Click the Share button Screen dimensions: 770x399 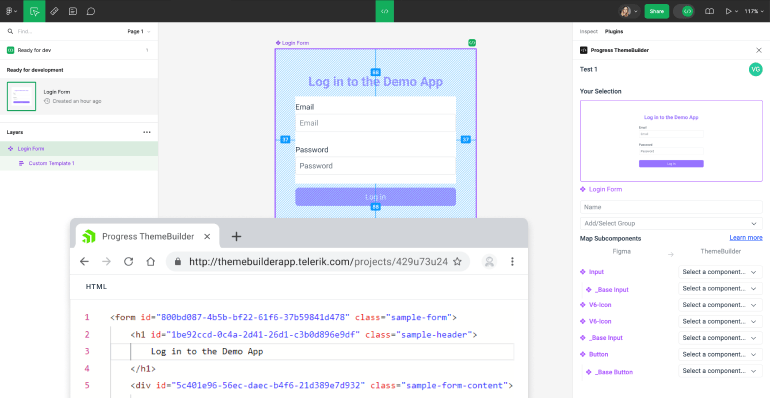tap(657, 11)
